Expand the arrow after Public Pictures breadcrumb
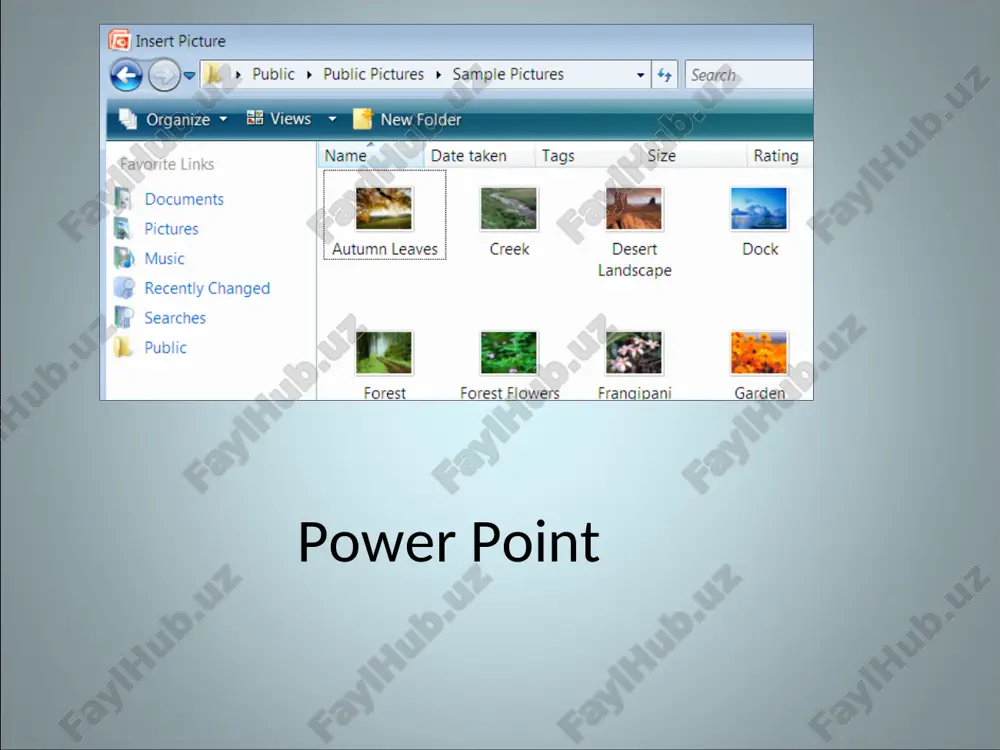 [438, 75]
